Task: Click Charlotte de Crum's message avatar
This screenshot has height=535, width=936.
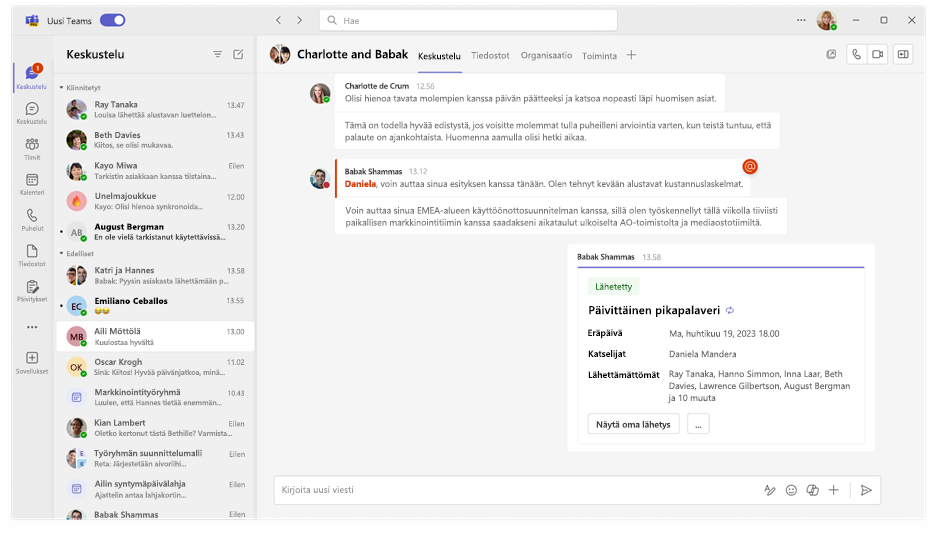Action: tap(320, 93)
